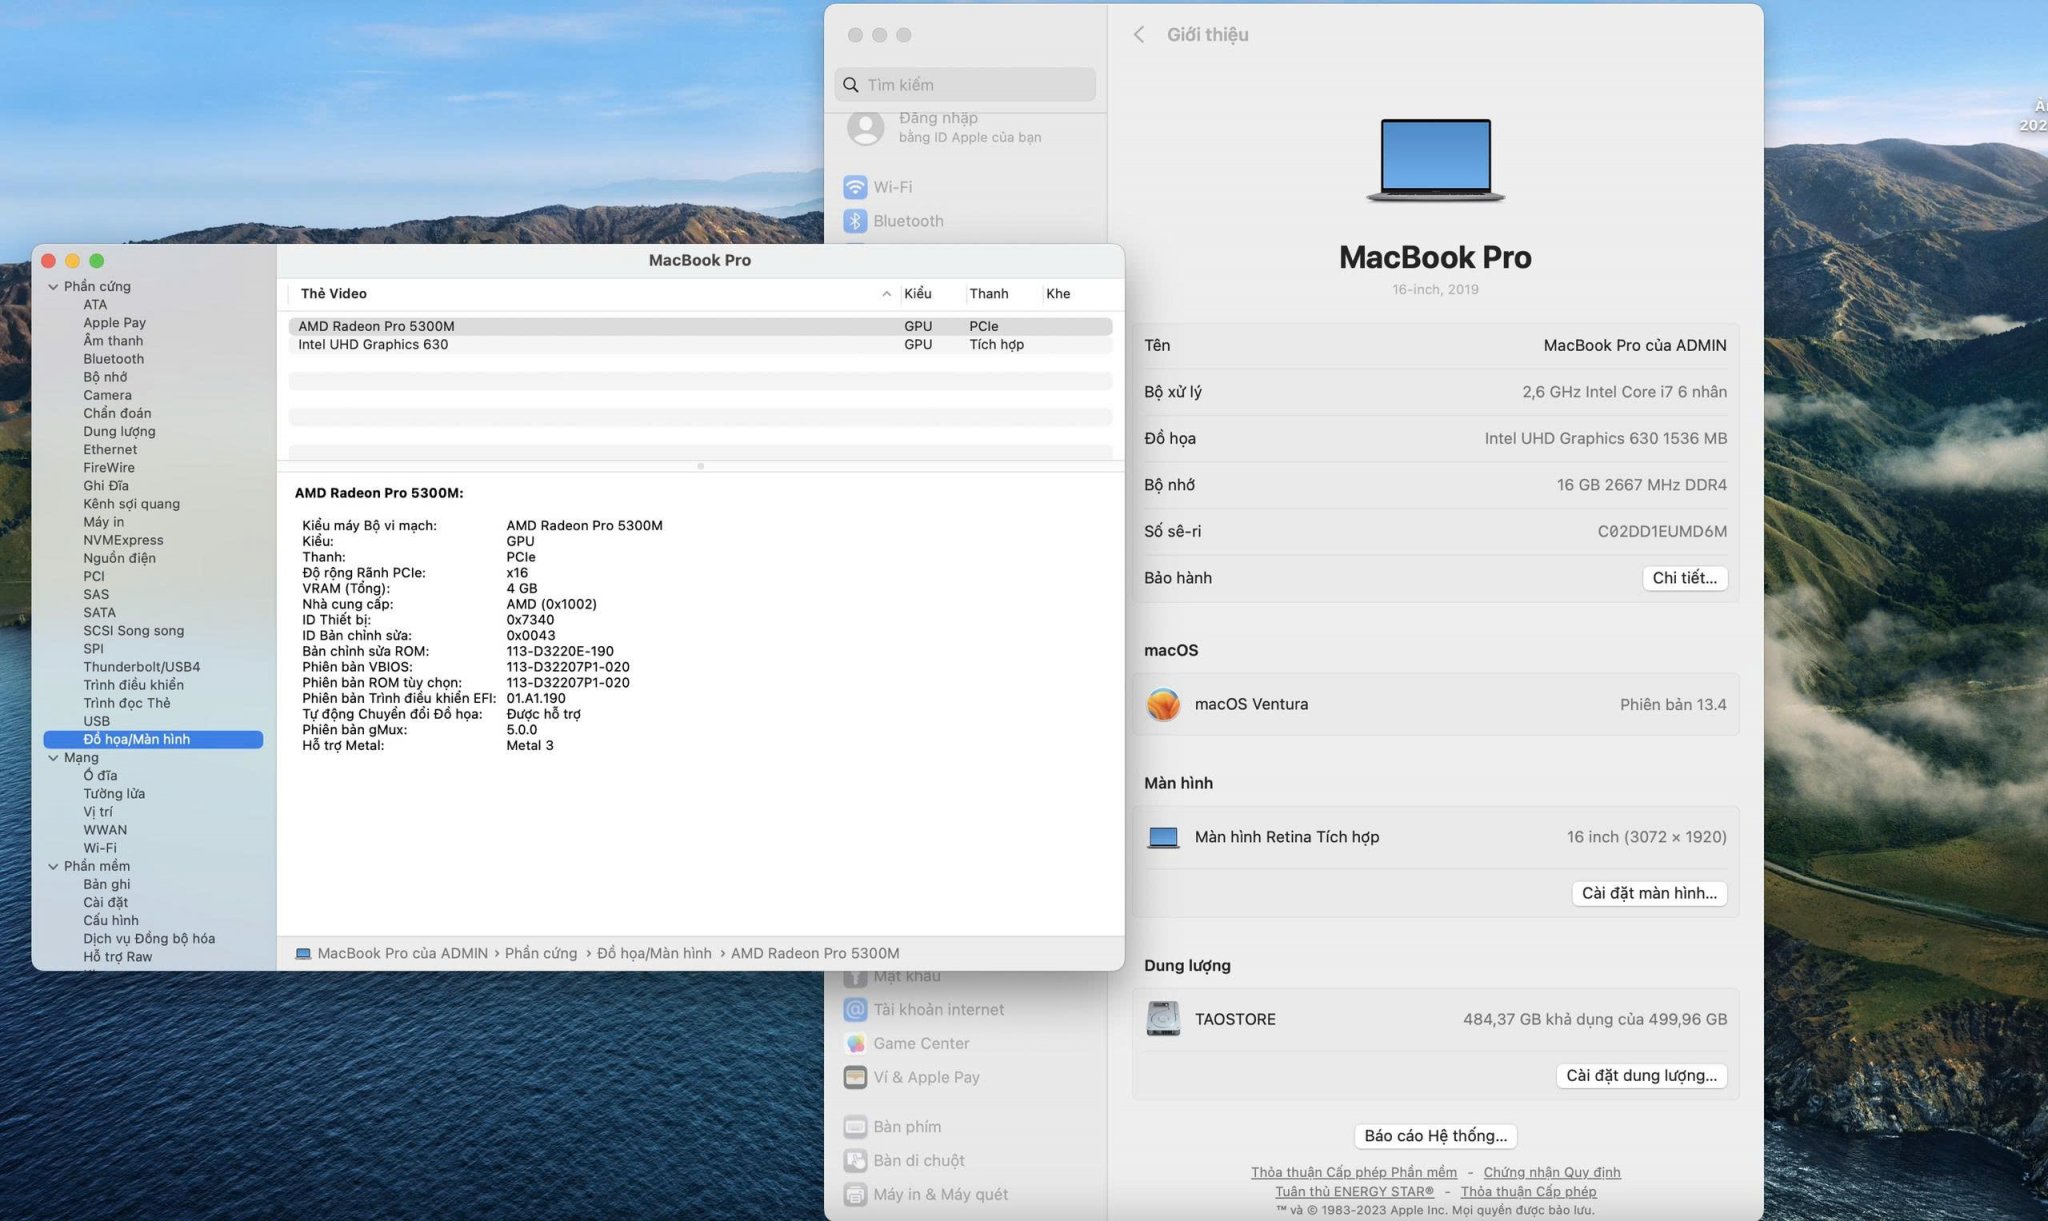2048x1221 pixels.
Task: Select Đồ họa/Màn hình tree item
Action: pyautogui.click(x=153, y=740)
